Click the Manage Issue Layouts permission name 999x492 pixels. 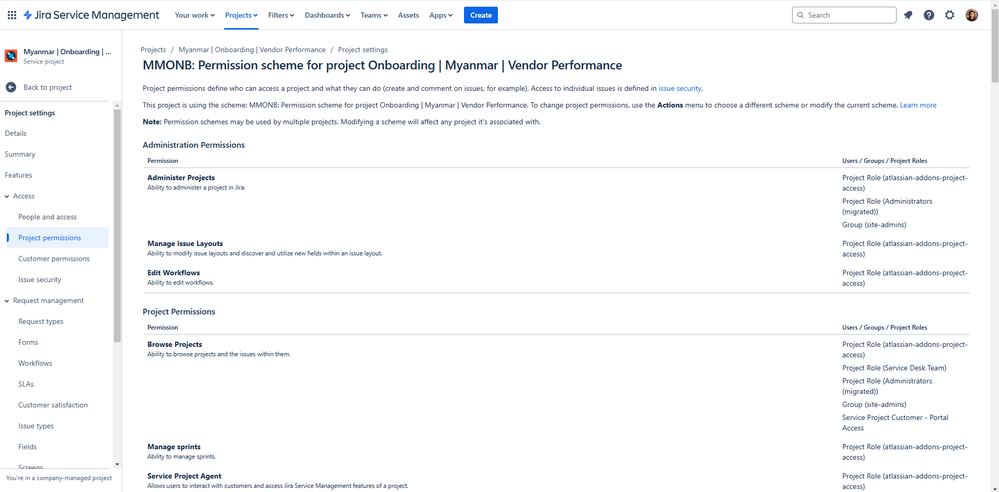[x=185, y=243]
